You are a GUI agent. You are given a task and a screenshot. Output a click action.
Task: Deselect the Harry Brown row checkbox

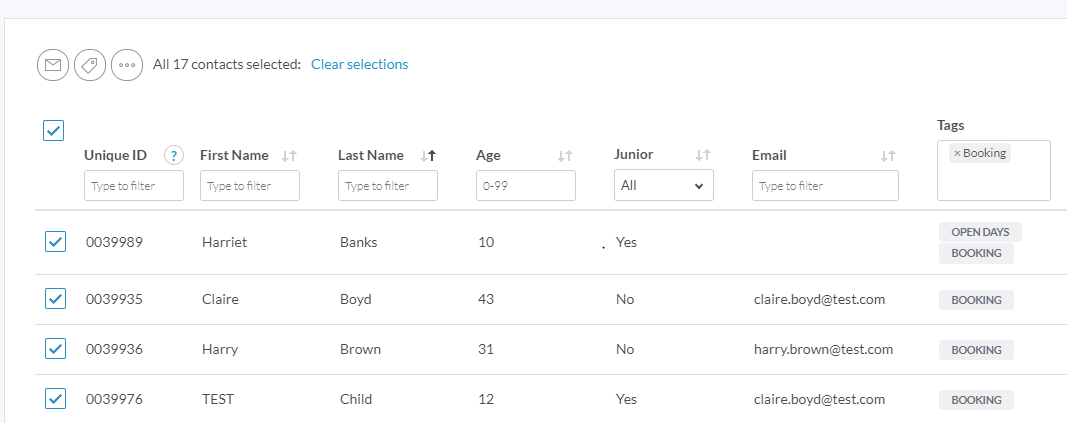56,349
